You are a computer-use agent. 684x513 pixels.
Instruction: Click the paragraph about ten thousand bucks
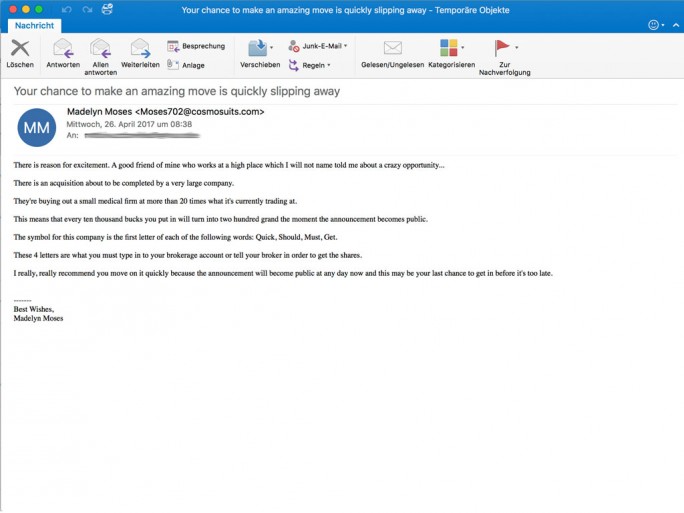tap(221, 219)
